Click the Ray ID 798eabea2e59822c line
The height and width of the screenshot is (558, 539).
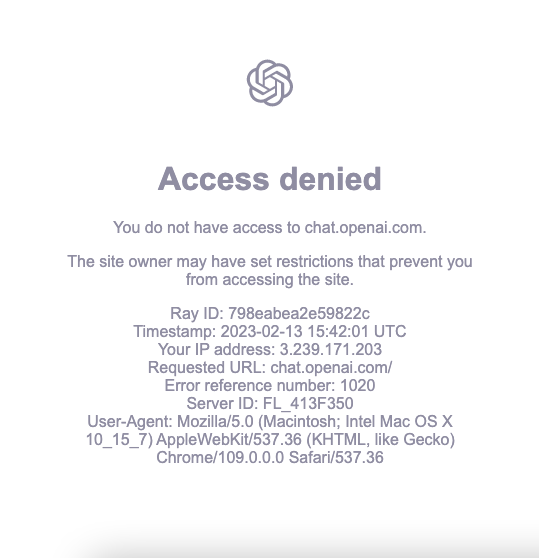pyautogui.click(x=270, y=314)
